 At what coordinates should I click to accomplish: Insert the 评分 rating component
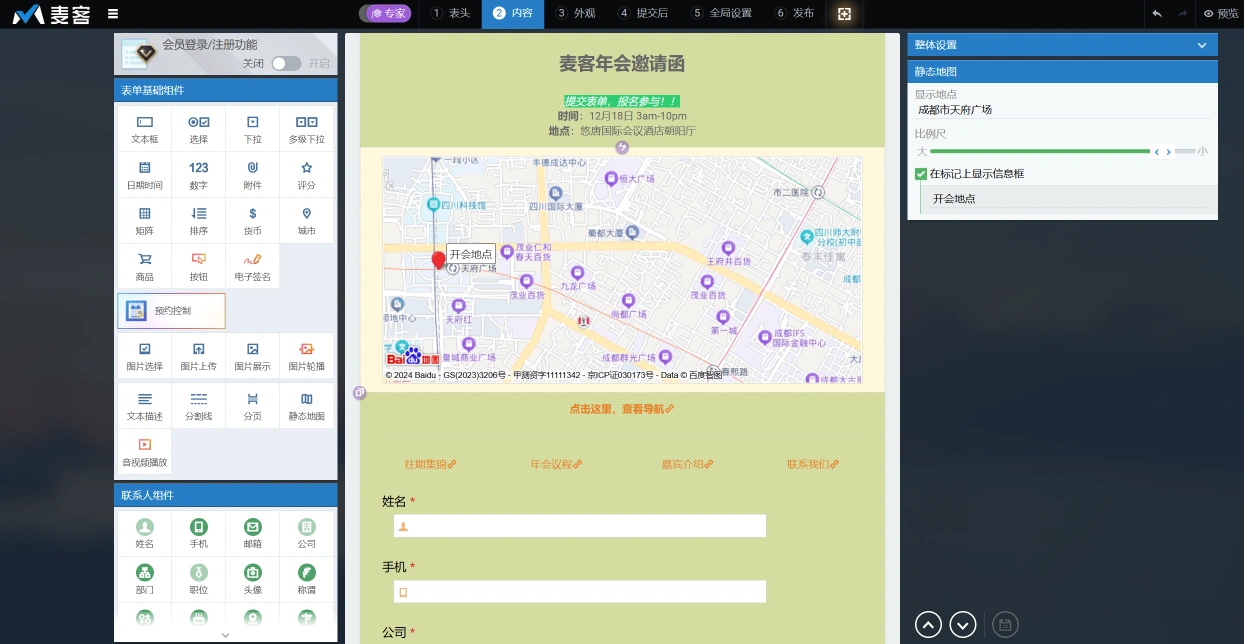click(x=306, y=175)
